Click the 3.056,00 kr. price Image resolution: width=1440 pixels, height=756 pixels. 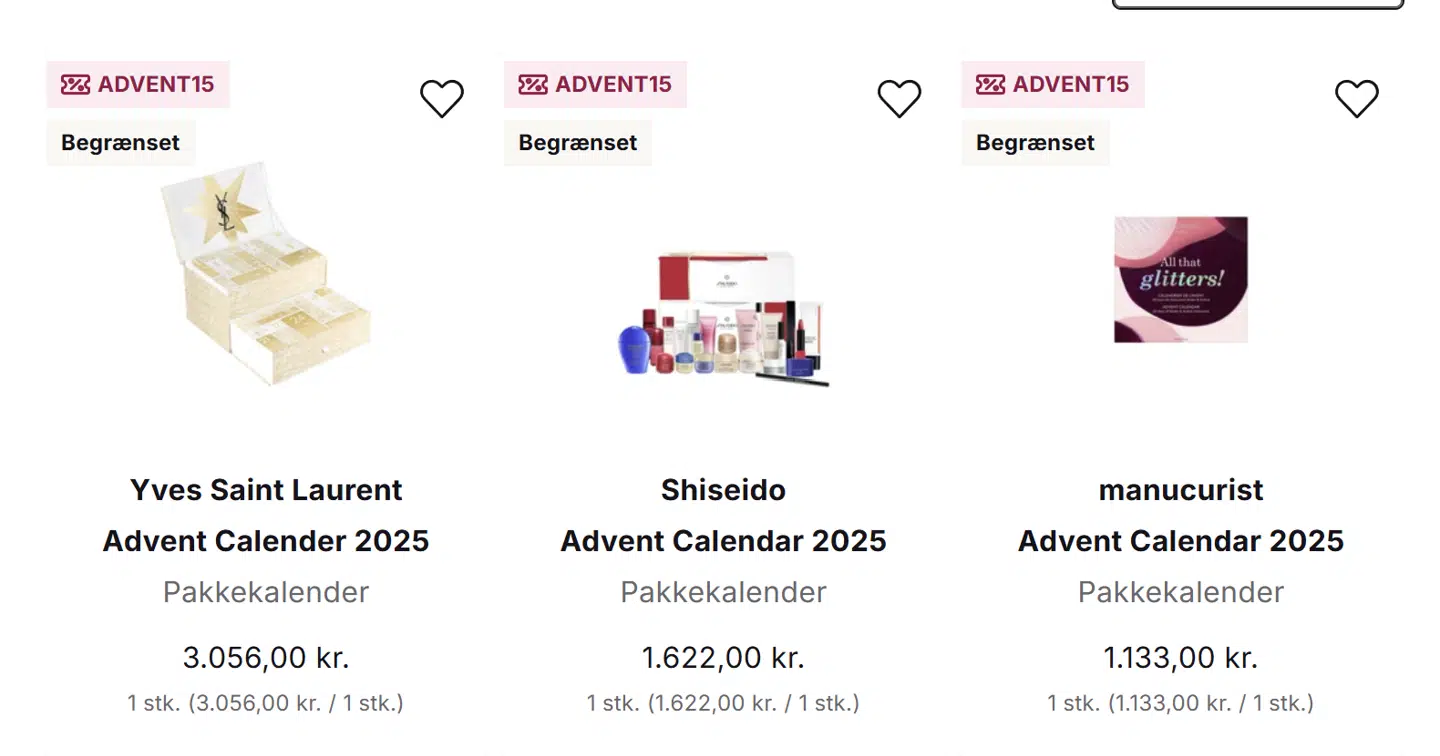(x=266, y=658)
